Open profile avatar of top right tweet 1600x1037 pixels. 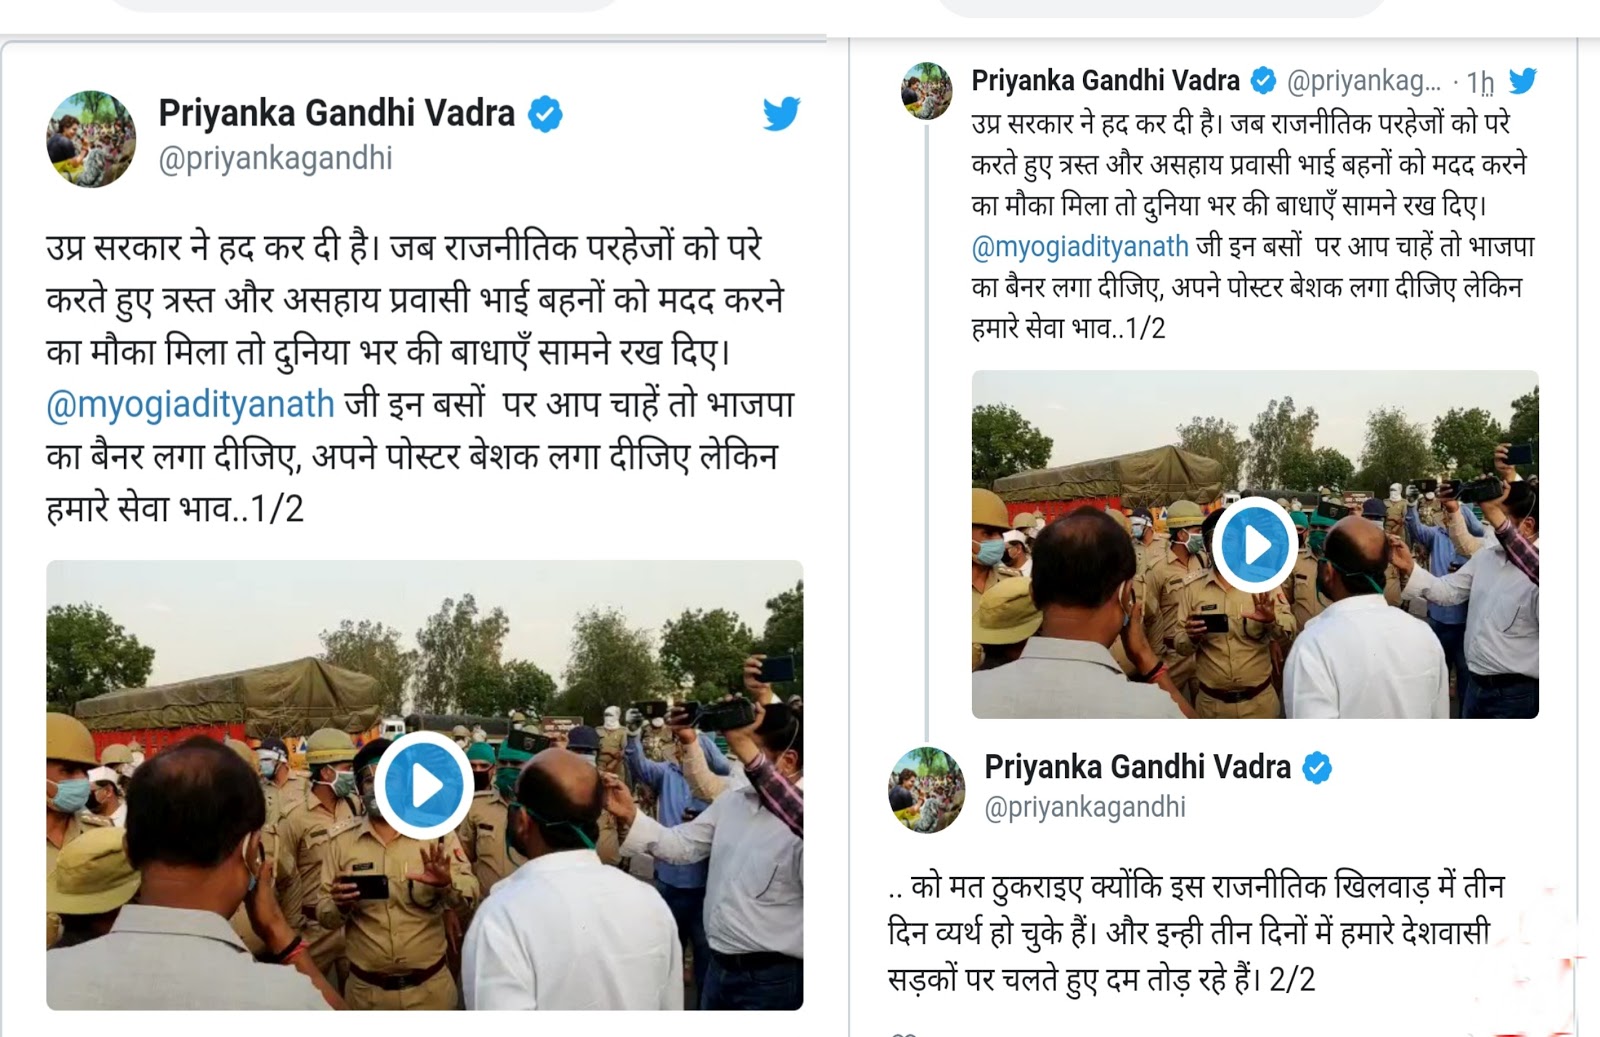pyautogui.click(x=927, y=91)
